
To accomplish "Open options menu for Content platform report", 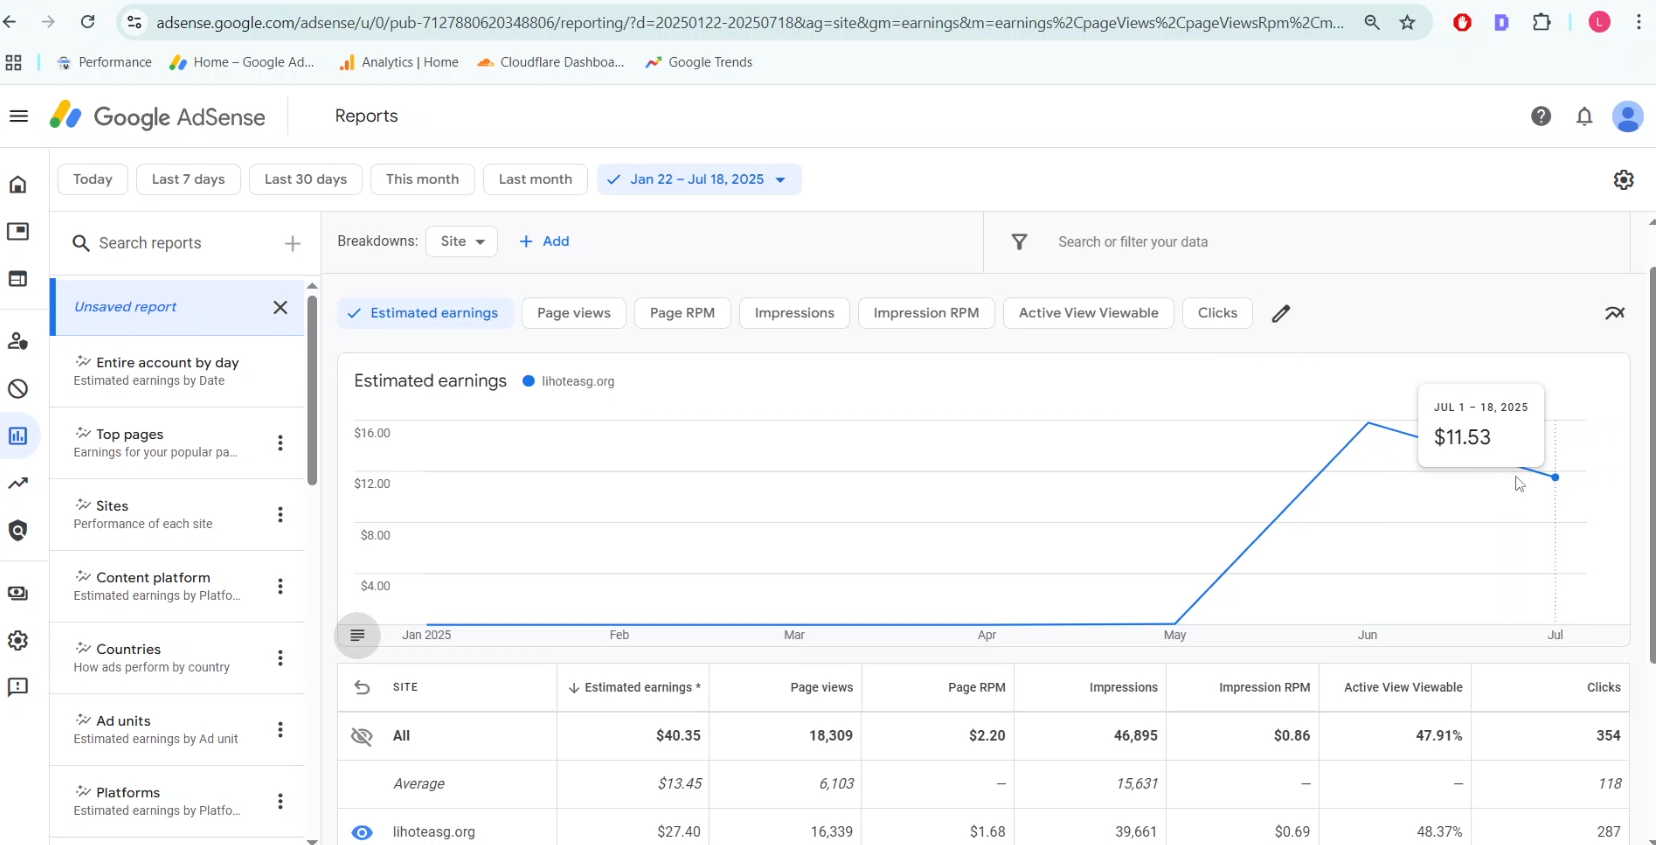I will click(x=280, y=586).
